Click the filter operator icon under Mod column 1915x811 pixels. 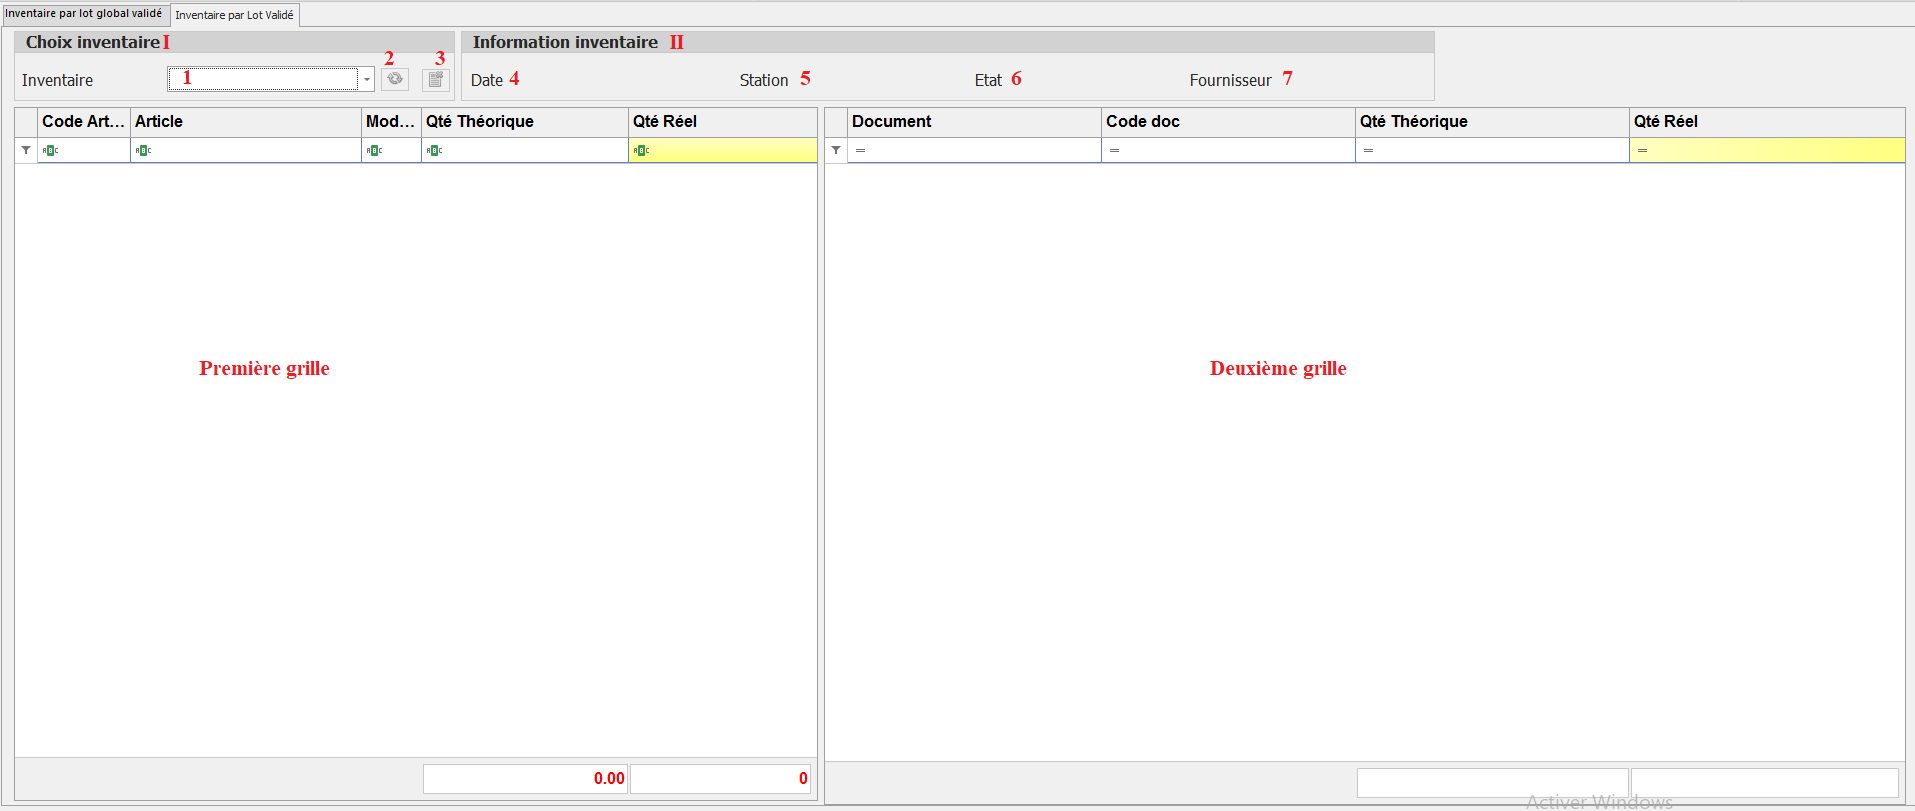374,150
